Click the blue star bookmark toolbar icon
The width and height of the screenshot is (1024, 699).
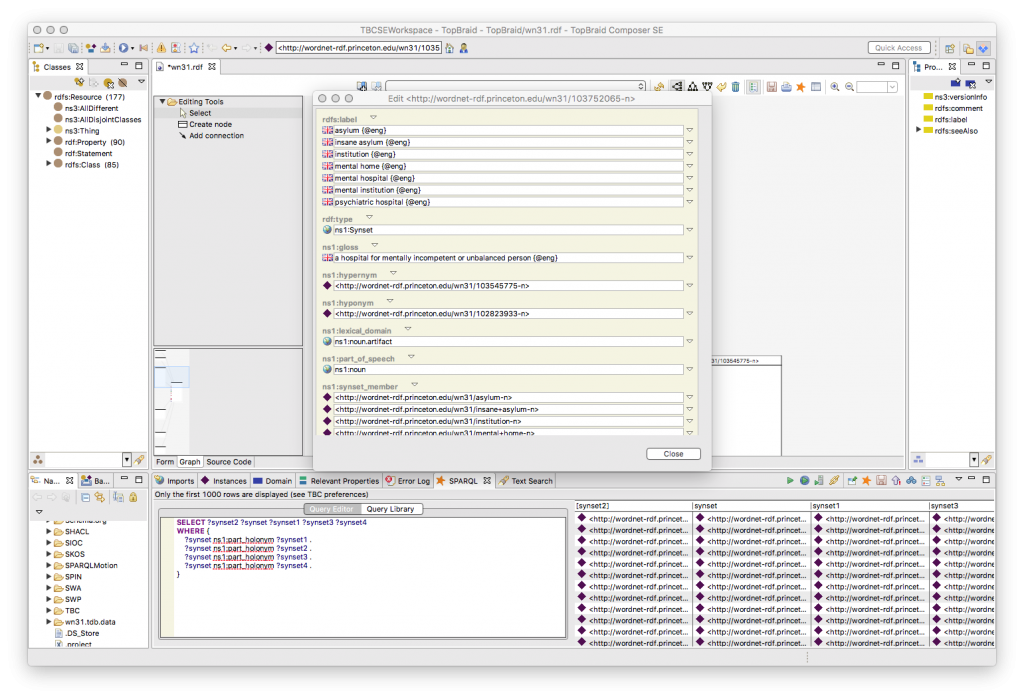pos(194,48)
